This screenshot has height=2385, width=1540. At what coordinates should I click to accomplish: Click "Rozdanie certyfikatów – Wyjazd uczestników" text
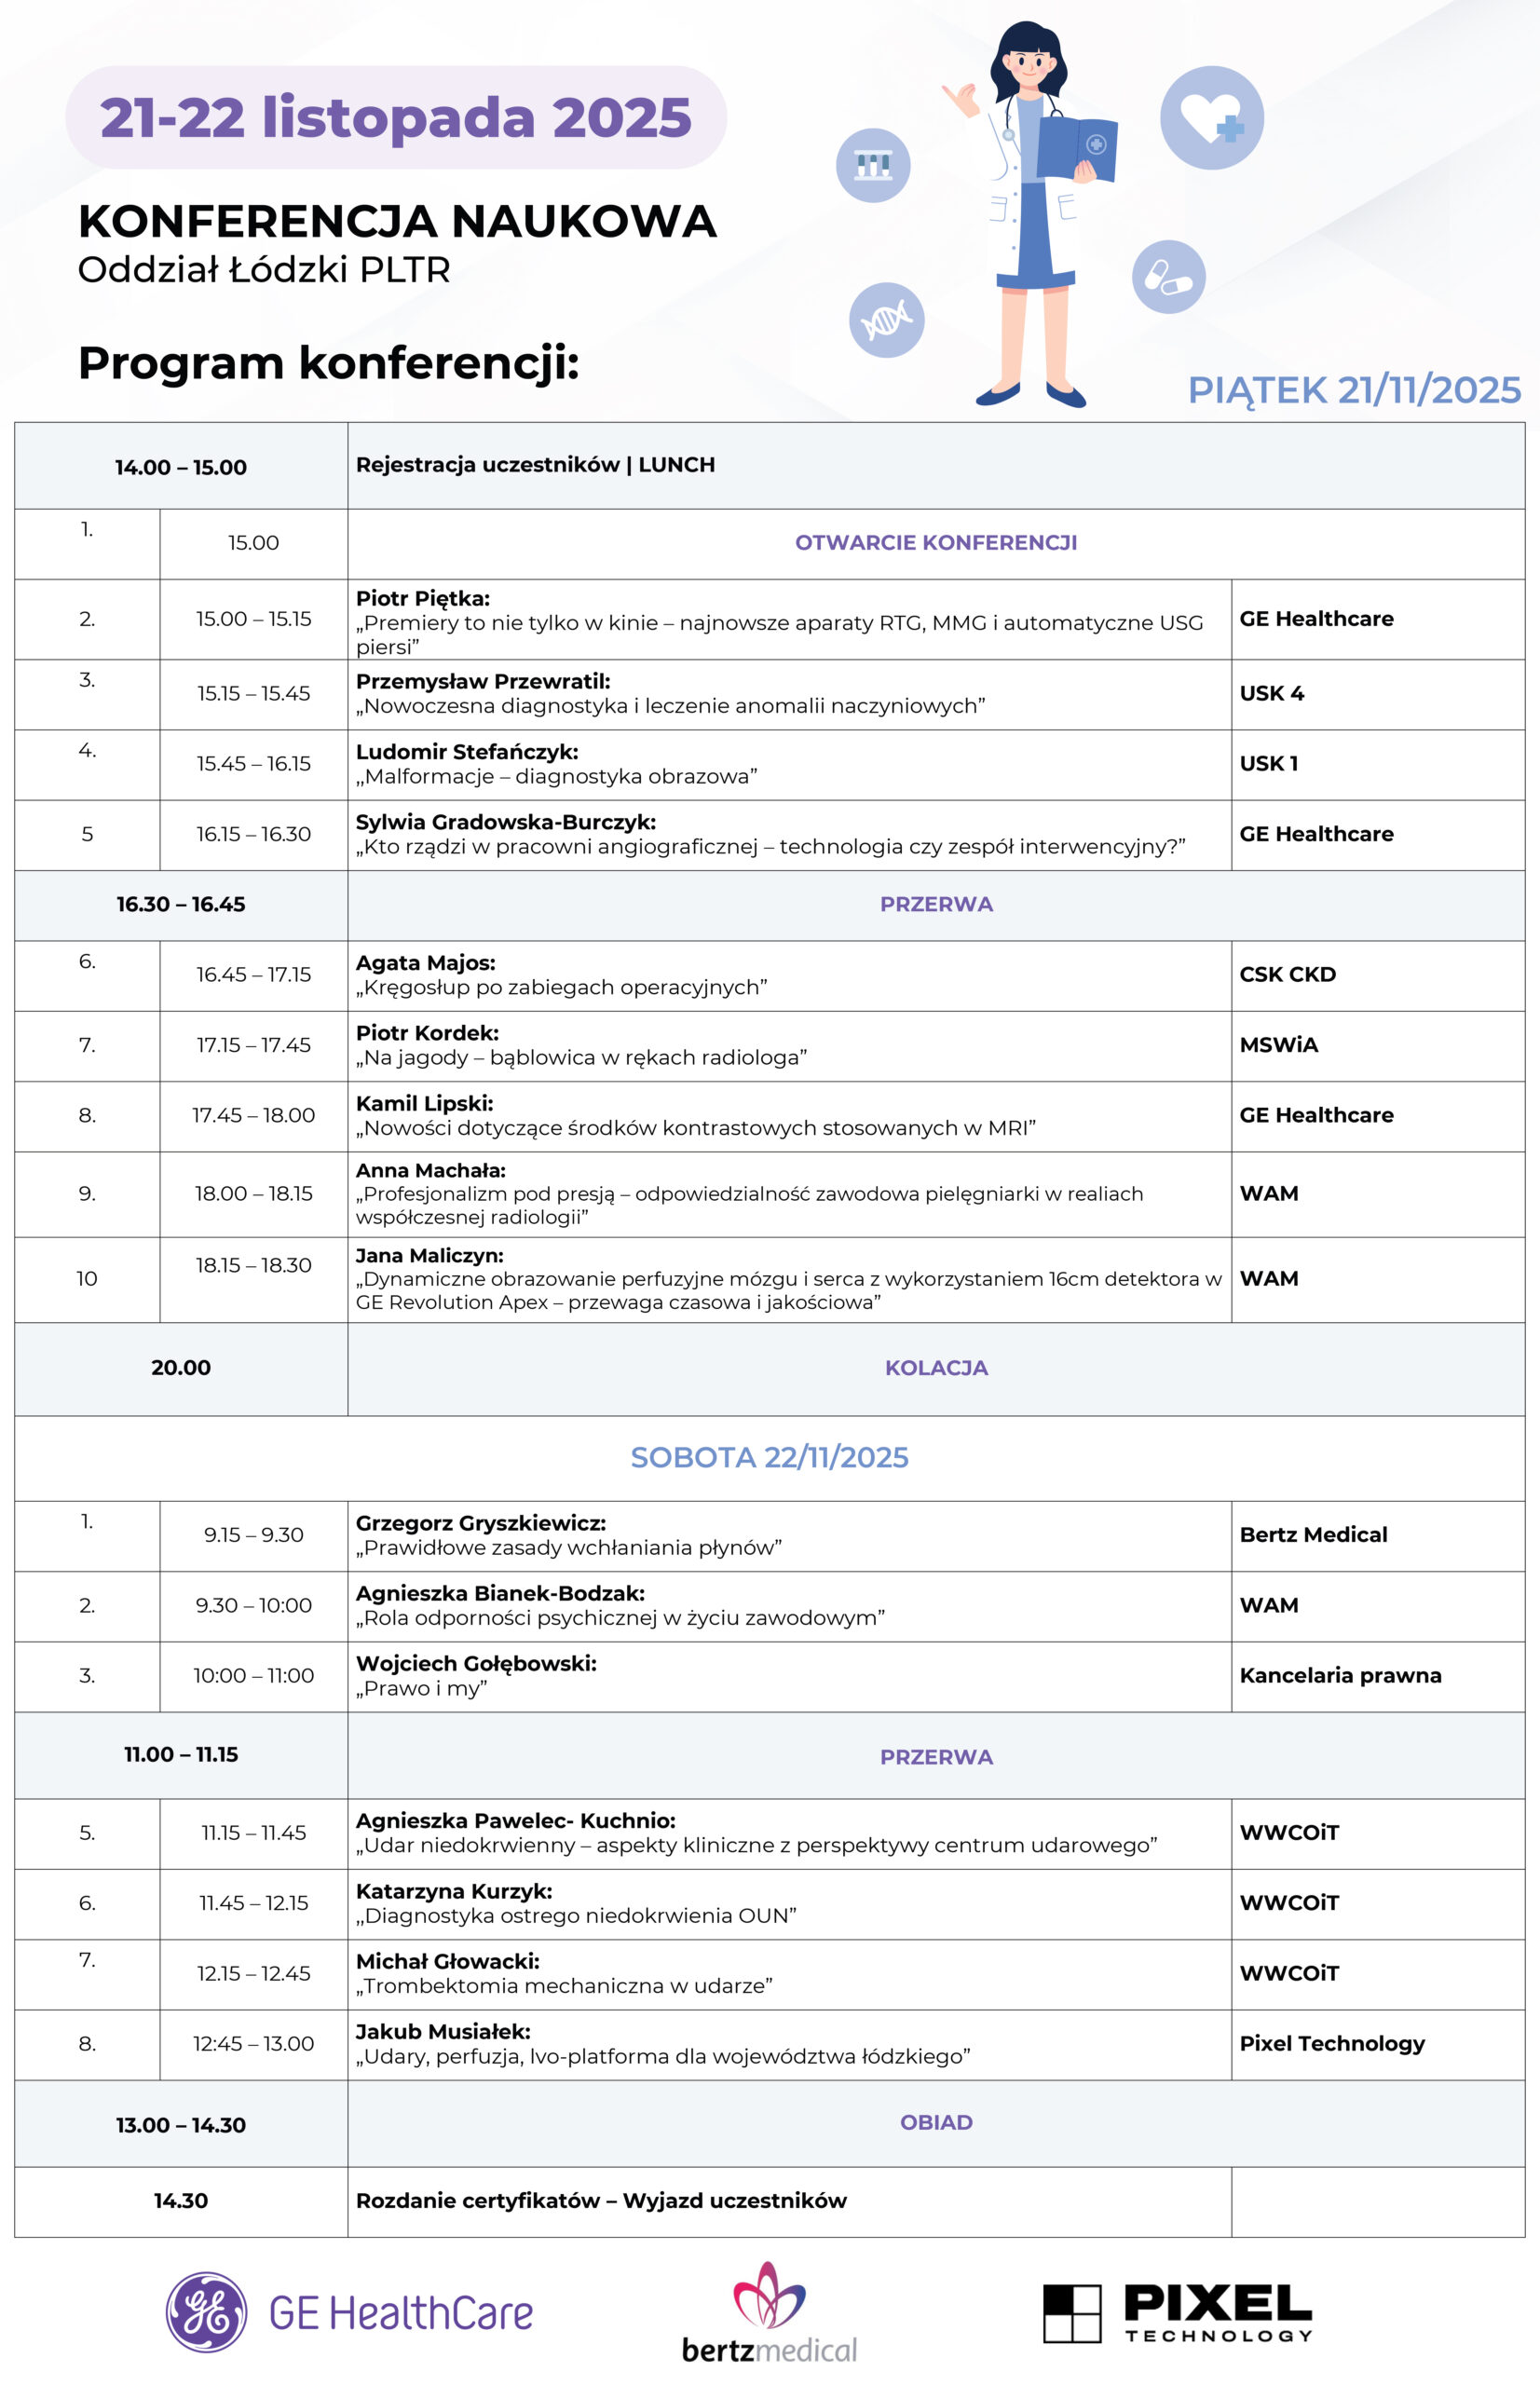(x=601, y=2200)
